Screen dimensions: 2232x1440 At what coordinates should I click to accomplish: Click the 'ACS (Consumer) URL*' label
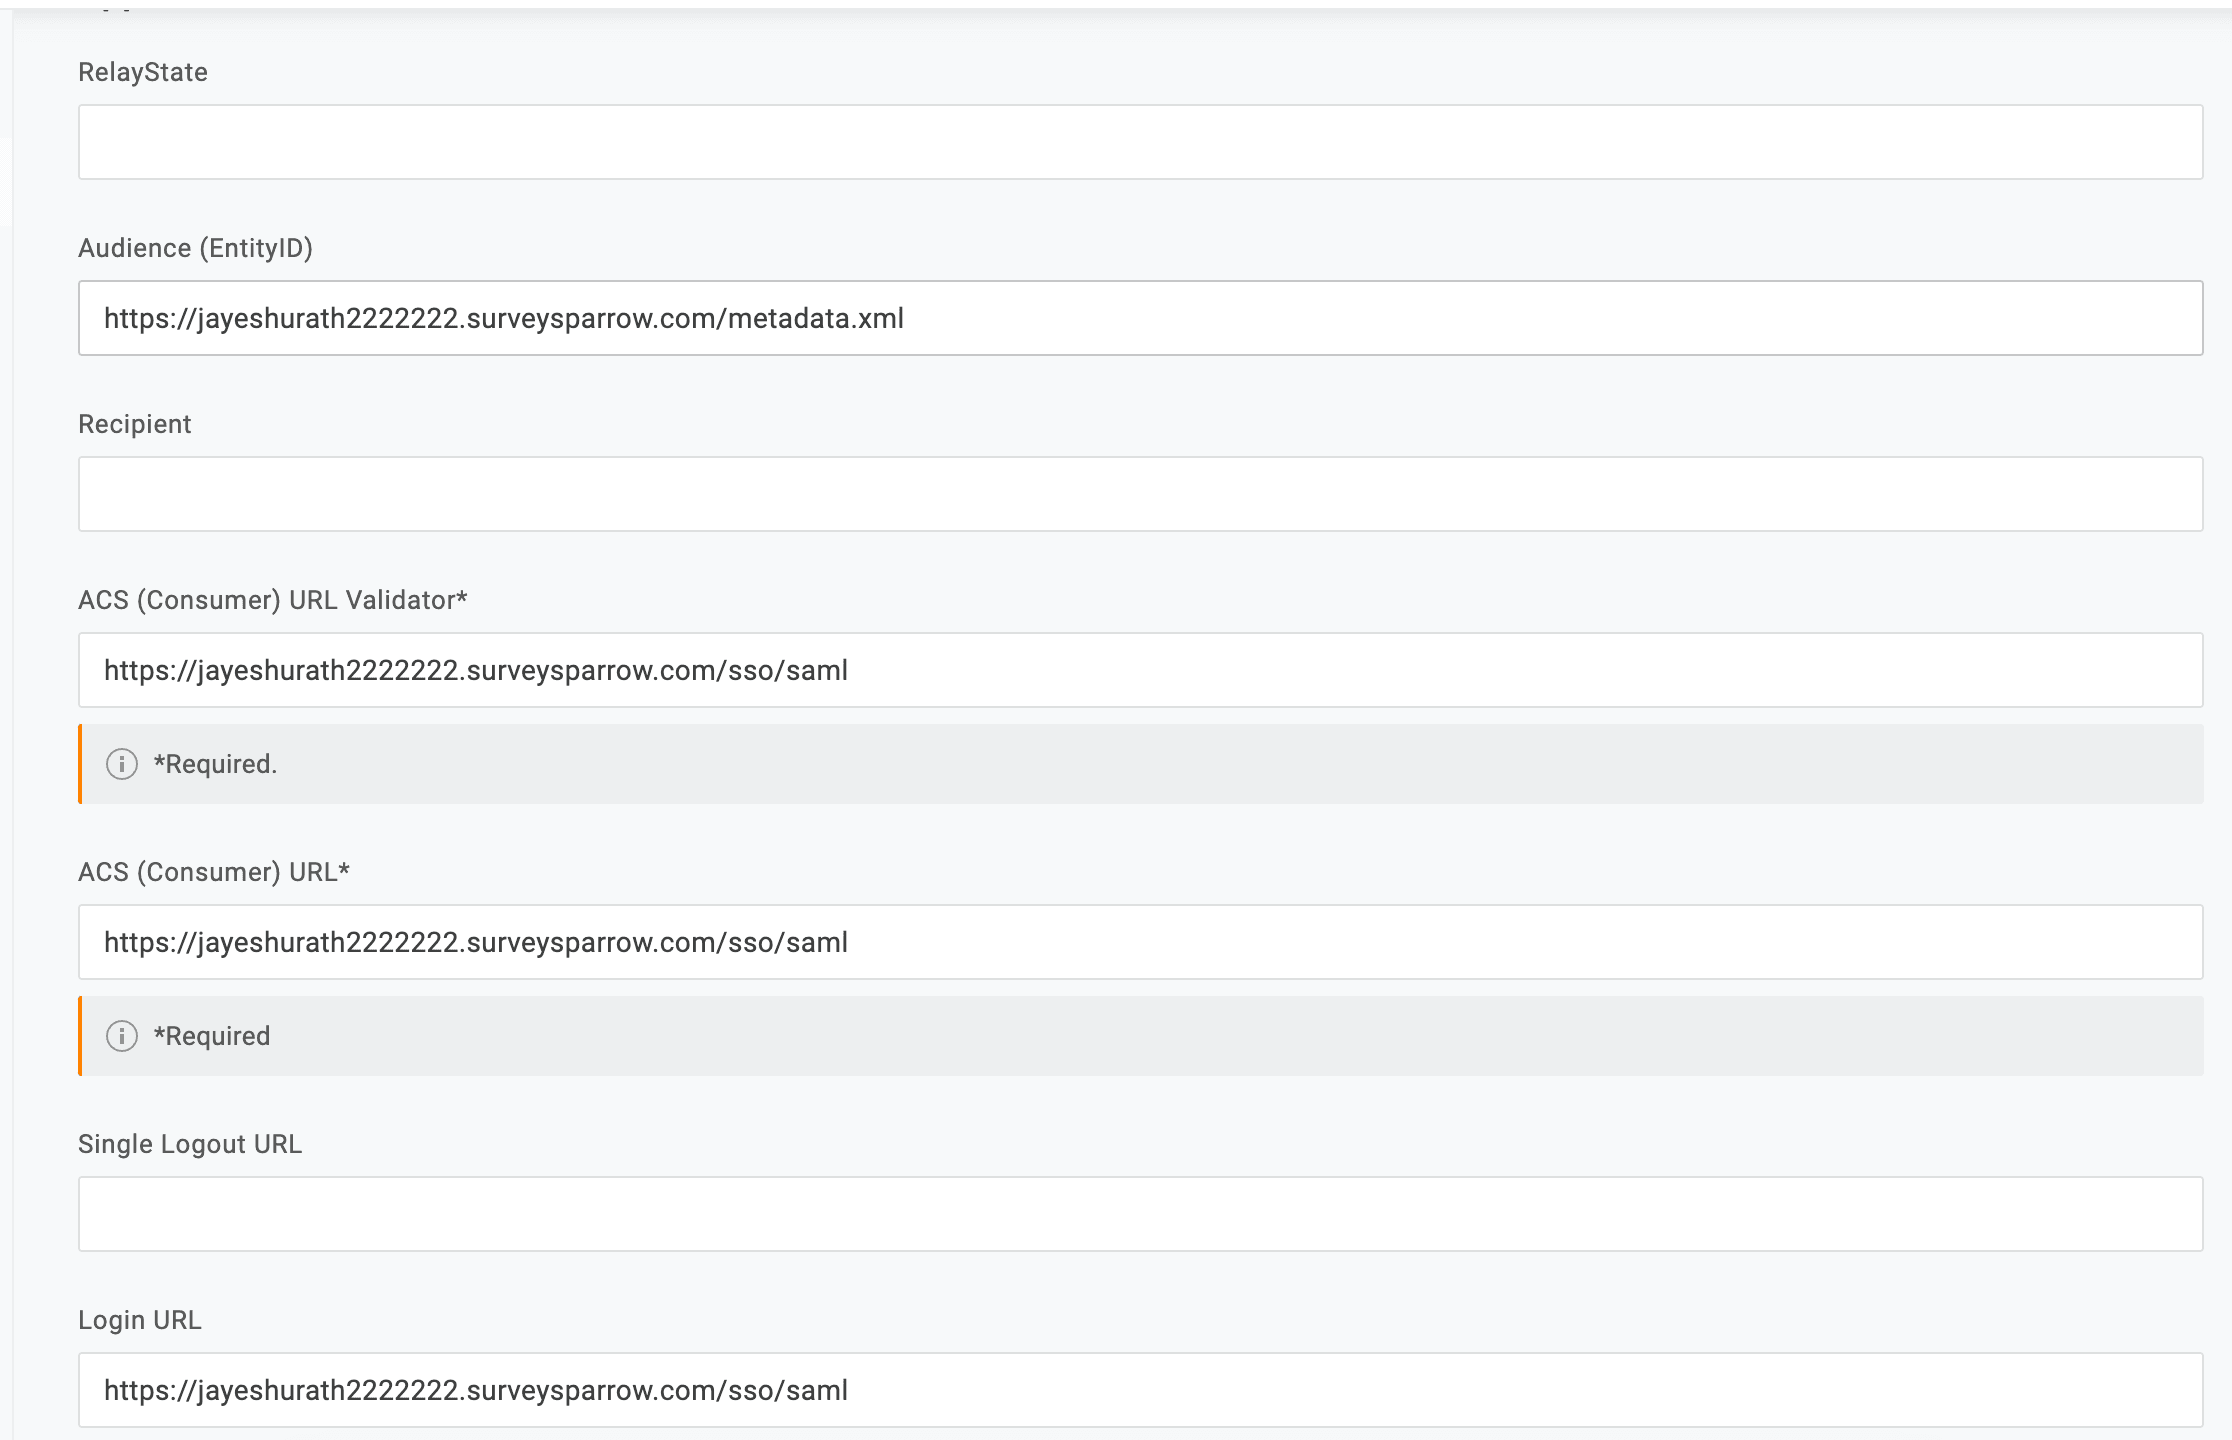[213, 872]
